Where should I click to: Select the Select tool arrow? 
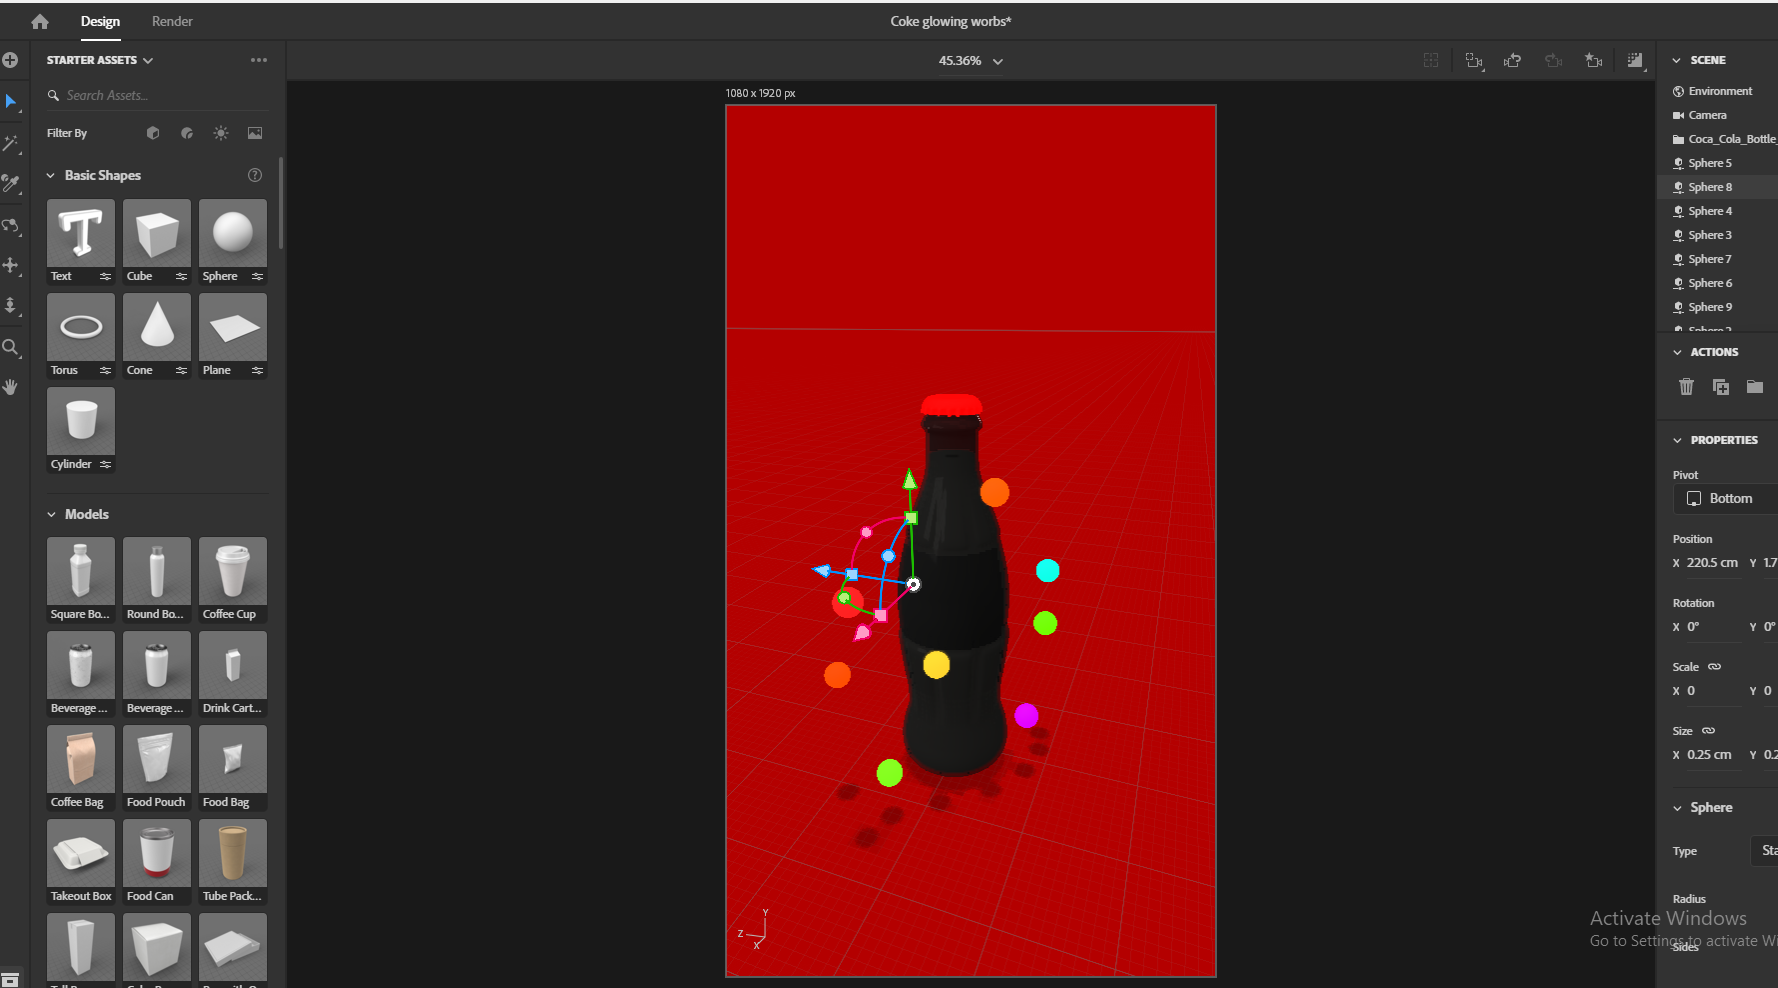(x=11, y=102)
